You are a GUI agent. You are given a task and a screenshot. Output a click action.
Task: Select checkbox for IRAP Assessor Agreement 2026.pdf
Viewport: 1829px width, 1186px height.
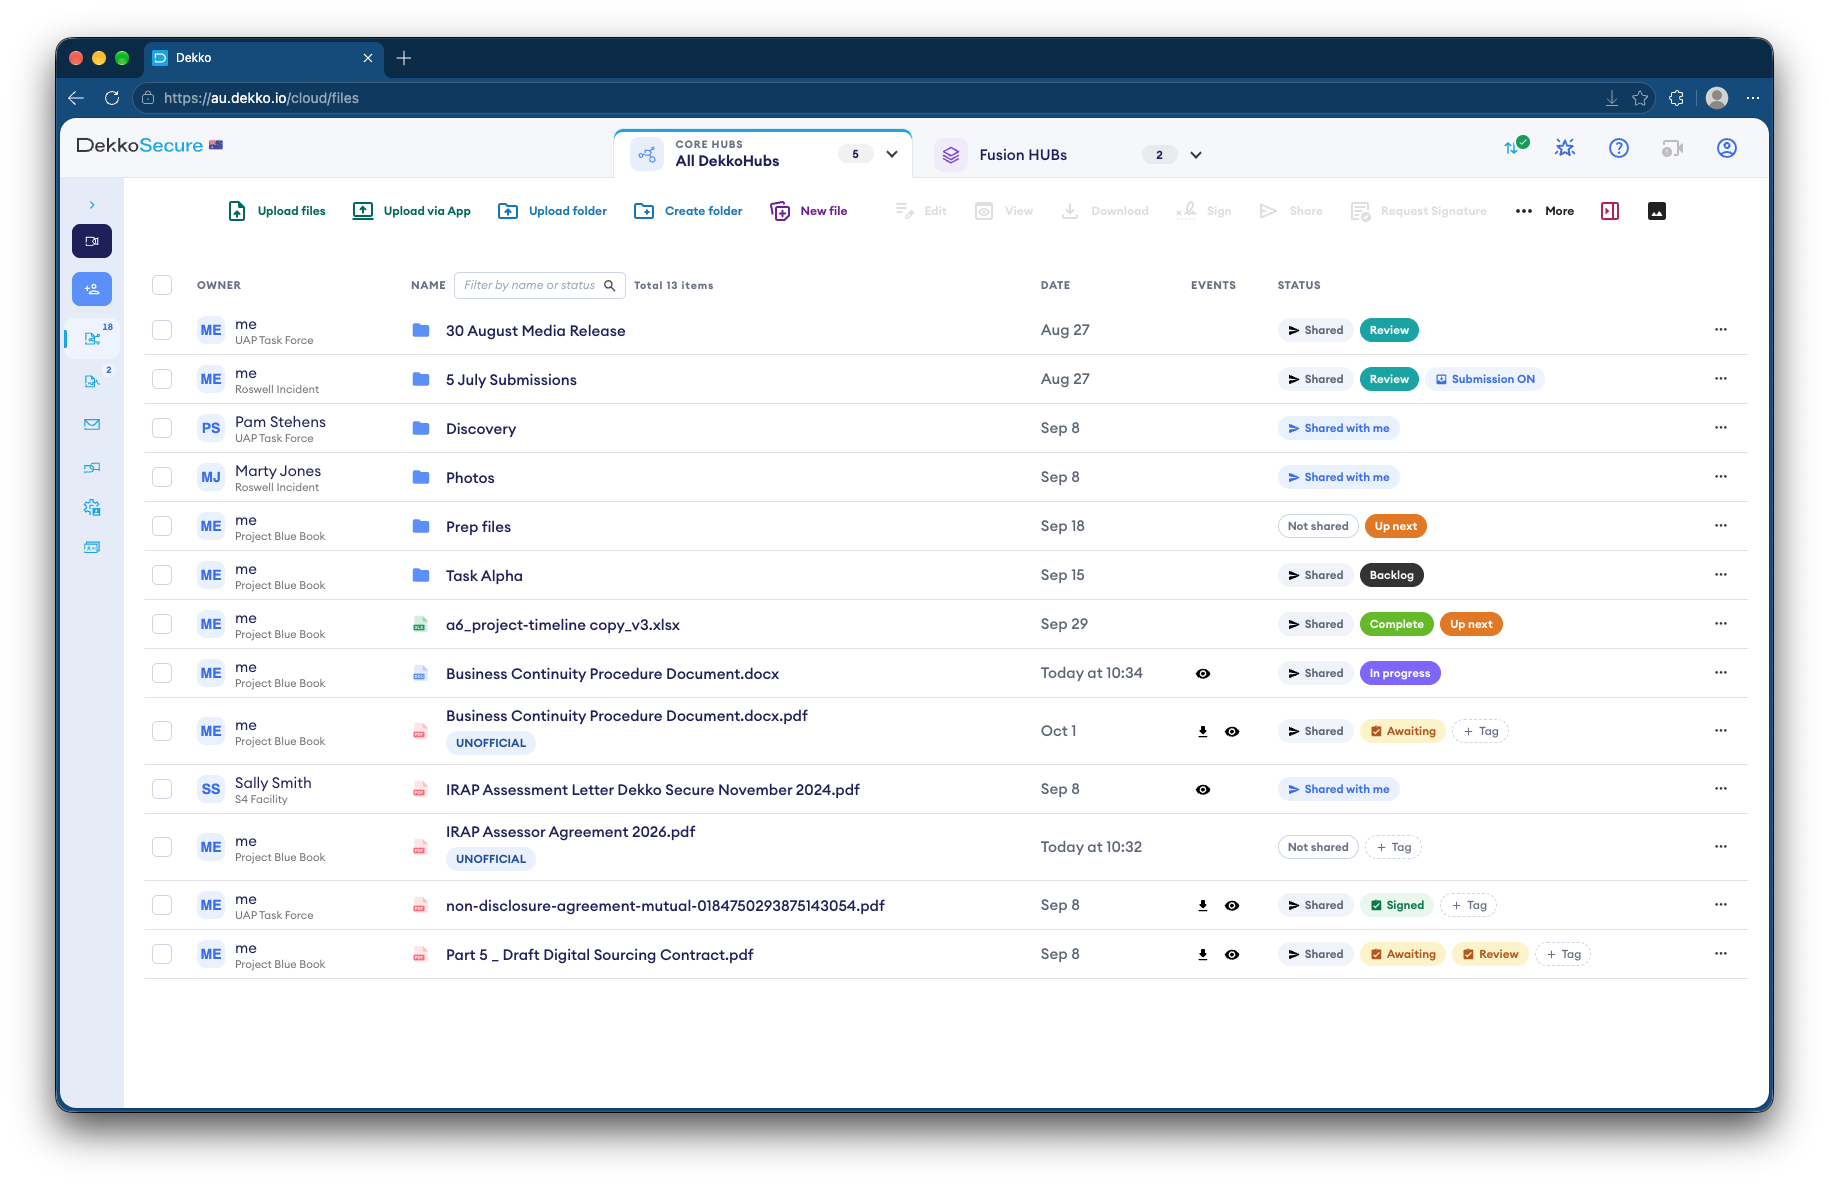point(162,847)
